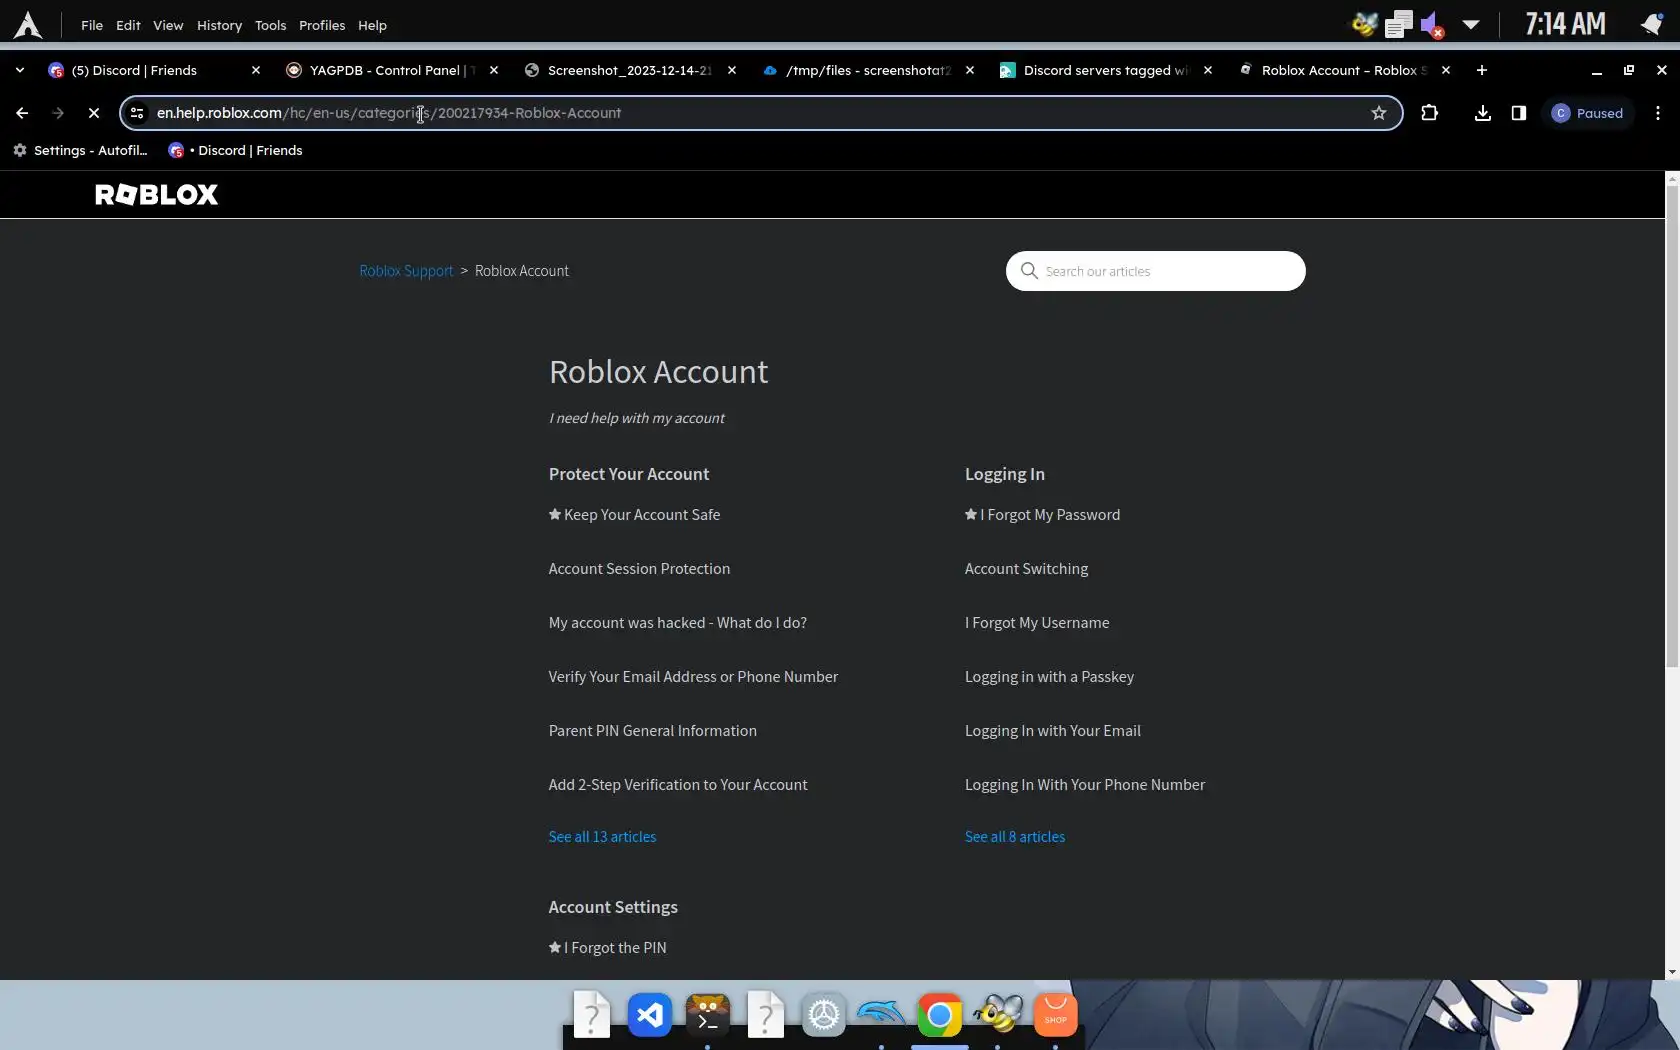Open the clipboard documents tray icon
The width and height of the screenshot is (1680, 1050).
click(1398, 24)
